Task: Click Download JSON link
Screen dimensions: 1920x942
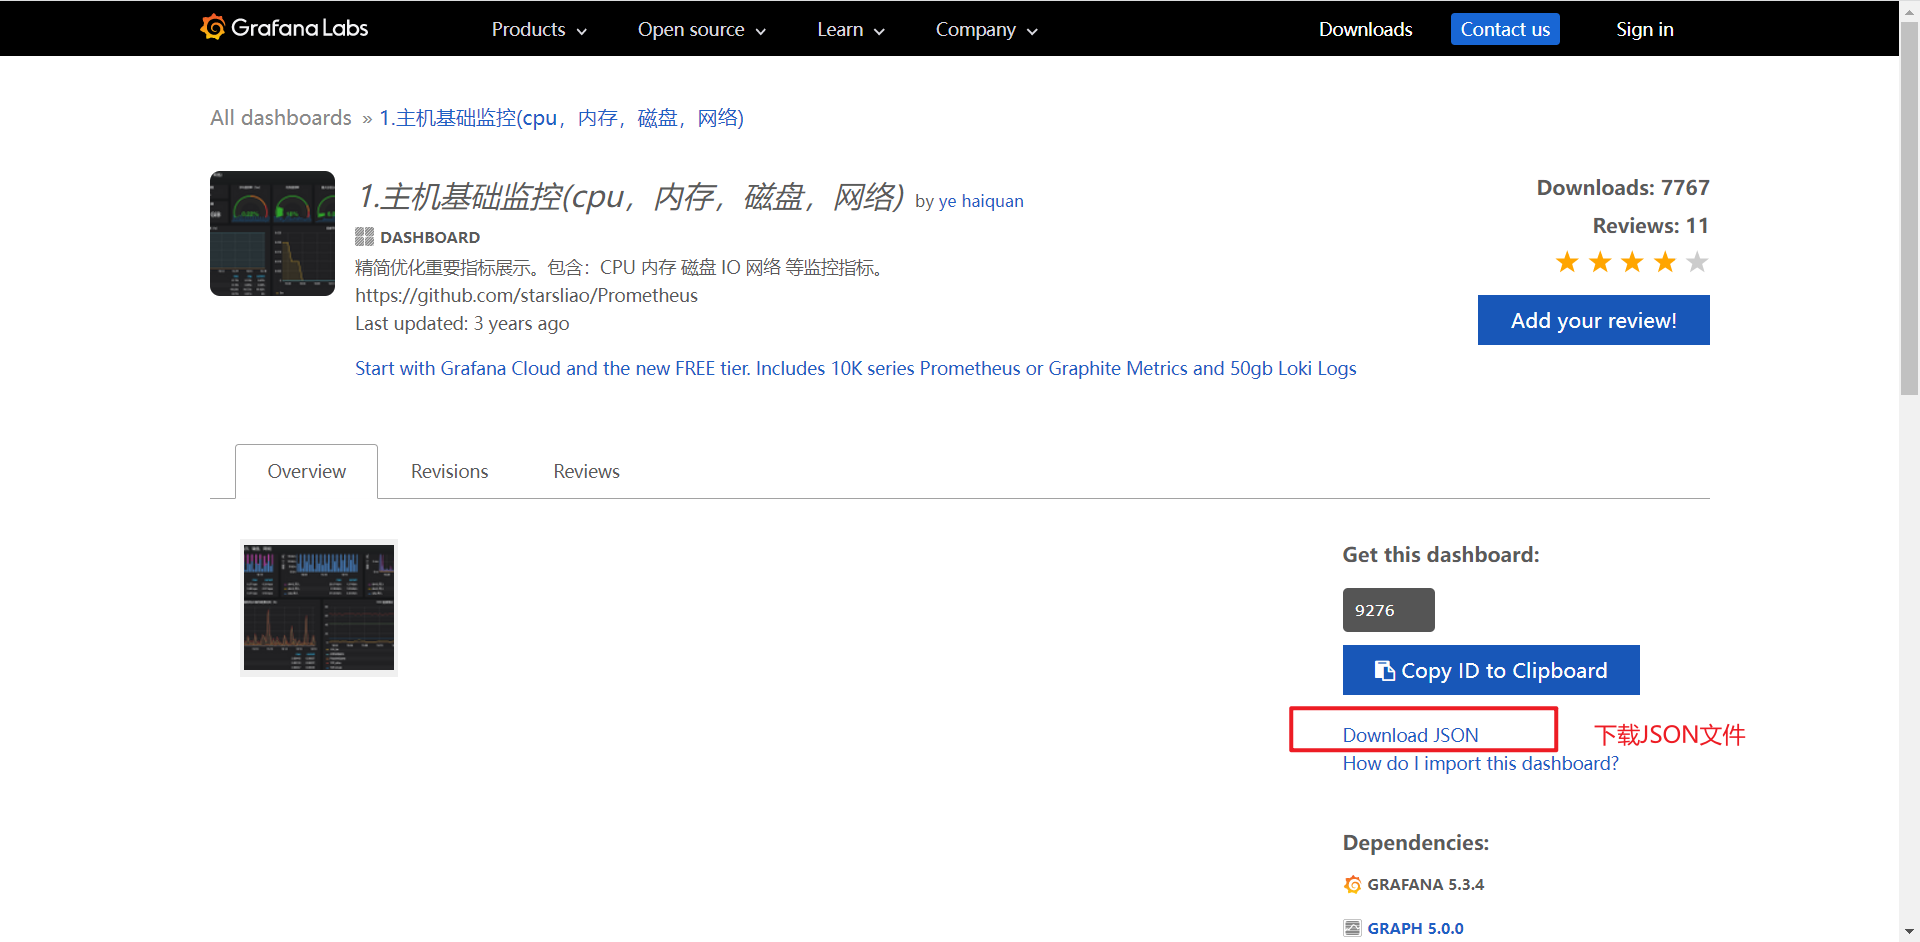Action: [1410, 735]
